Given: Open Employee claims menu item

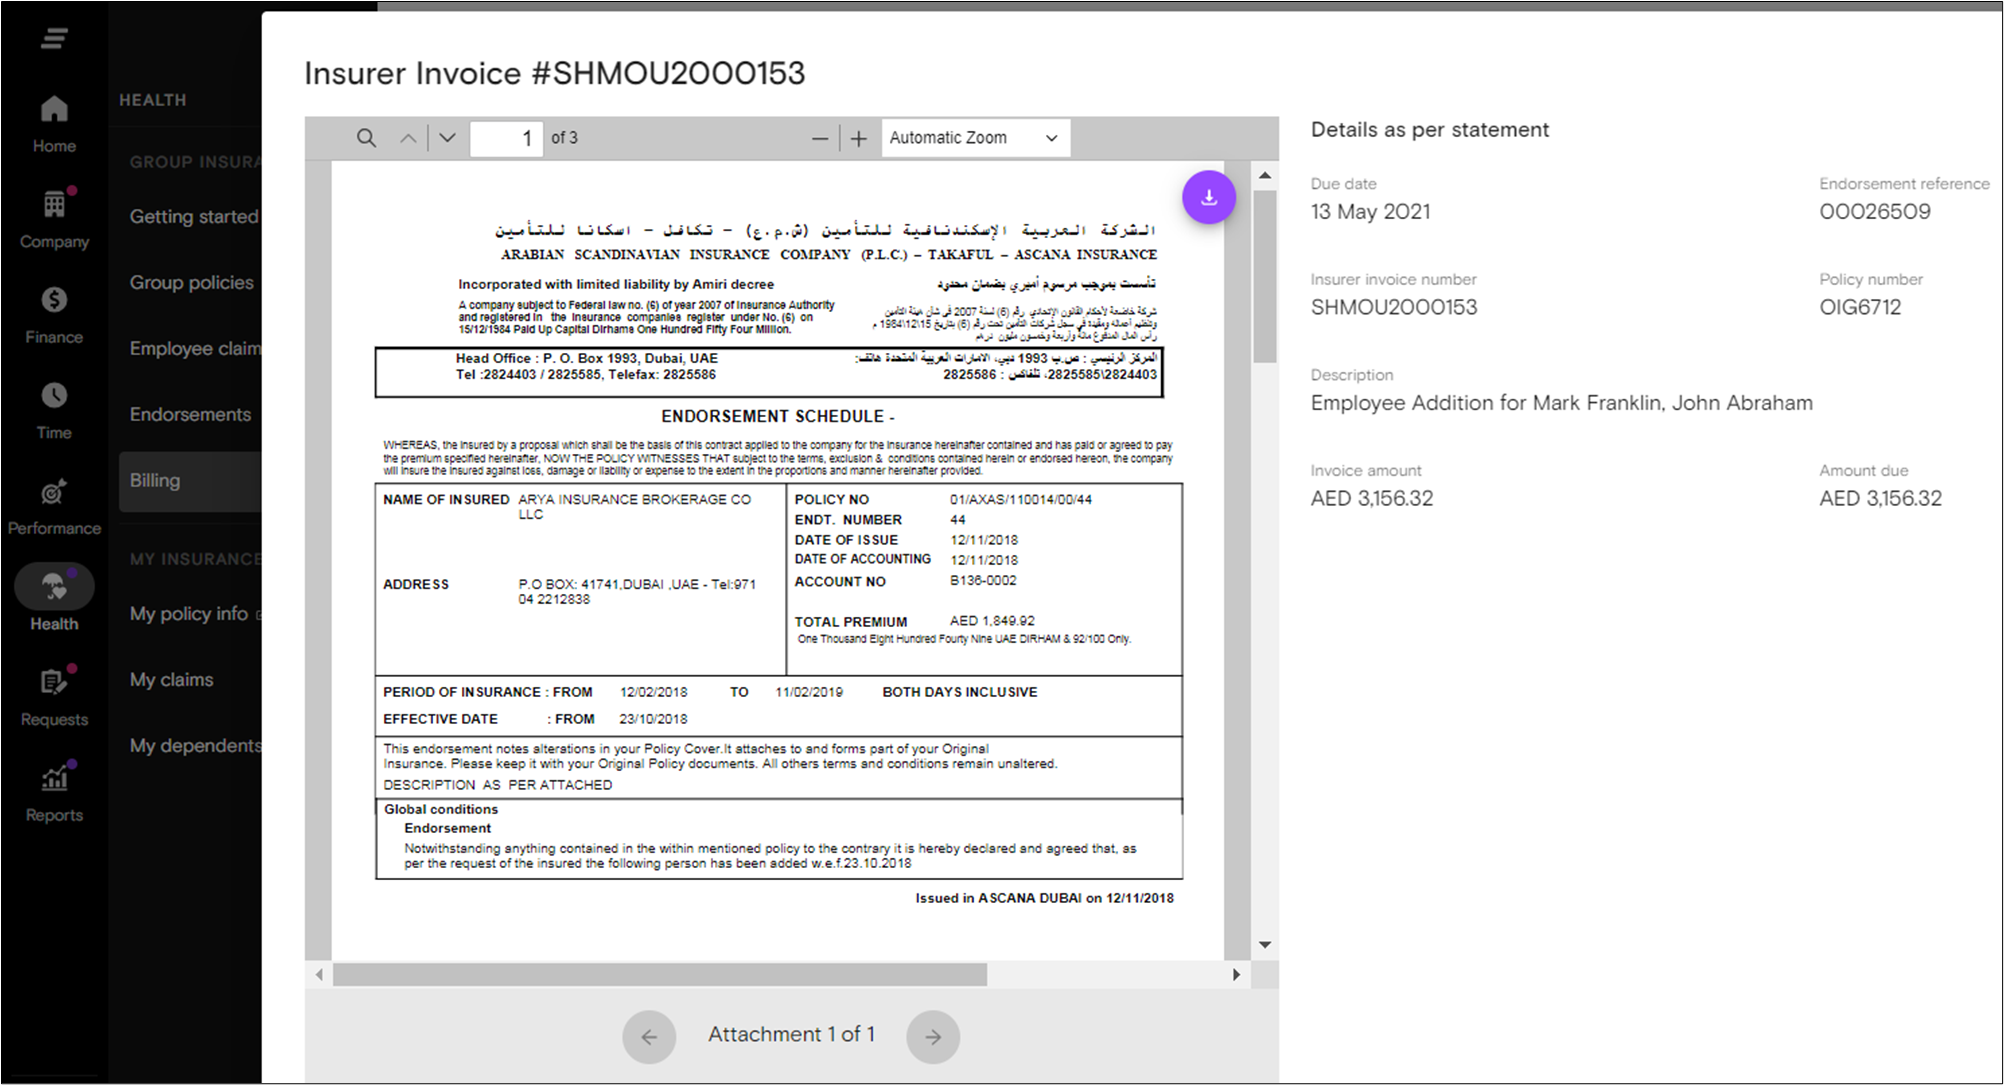Looking at the screenshot, I should coord(194,348).
